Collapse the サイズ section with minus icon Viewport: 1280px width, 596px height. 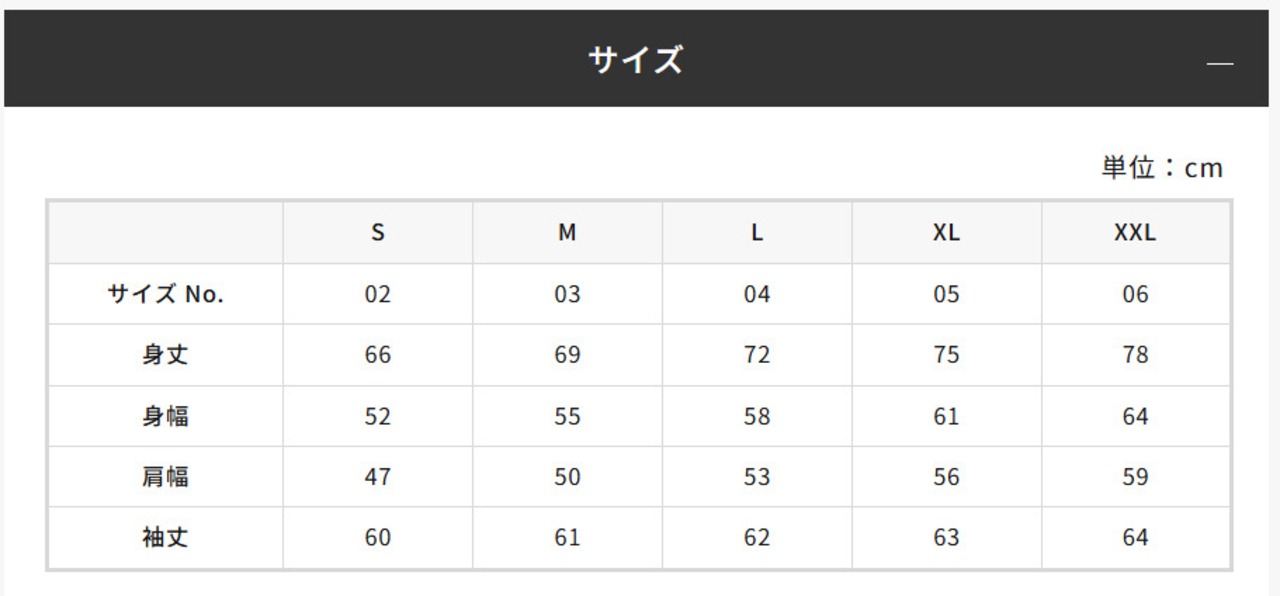[x=1219, y=64]
